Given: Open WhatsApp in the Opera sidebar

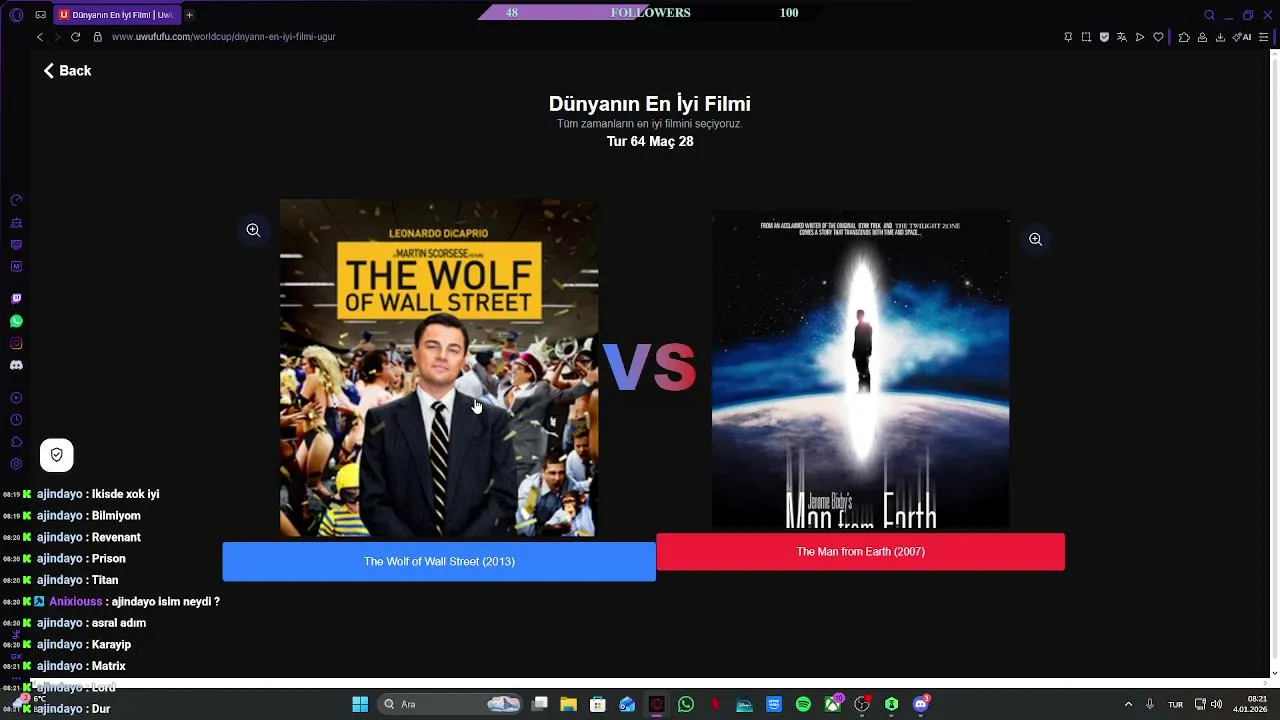Looking at the screenshot, I should [16, 321].
